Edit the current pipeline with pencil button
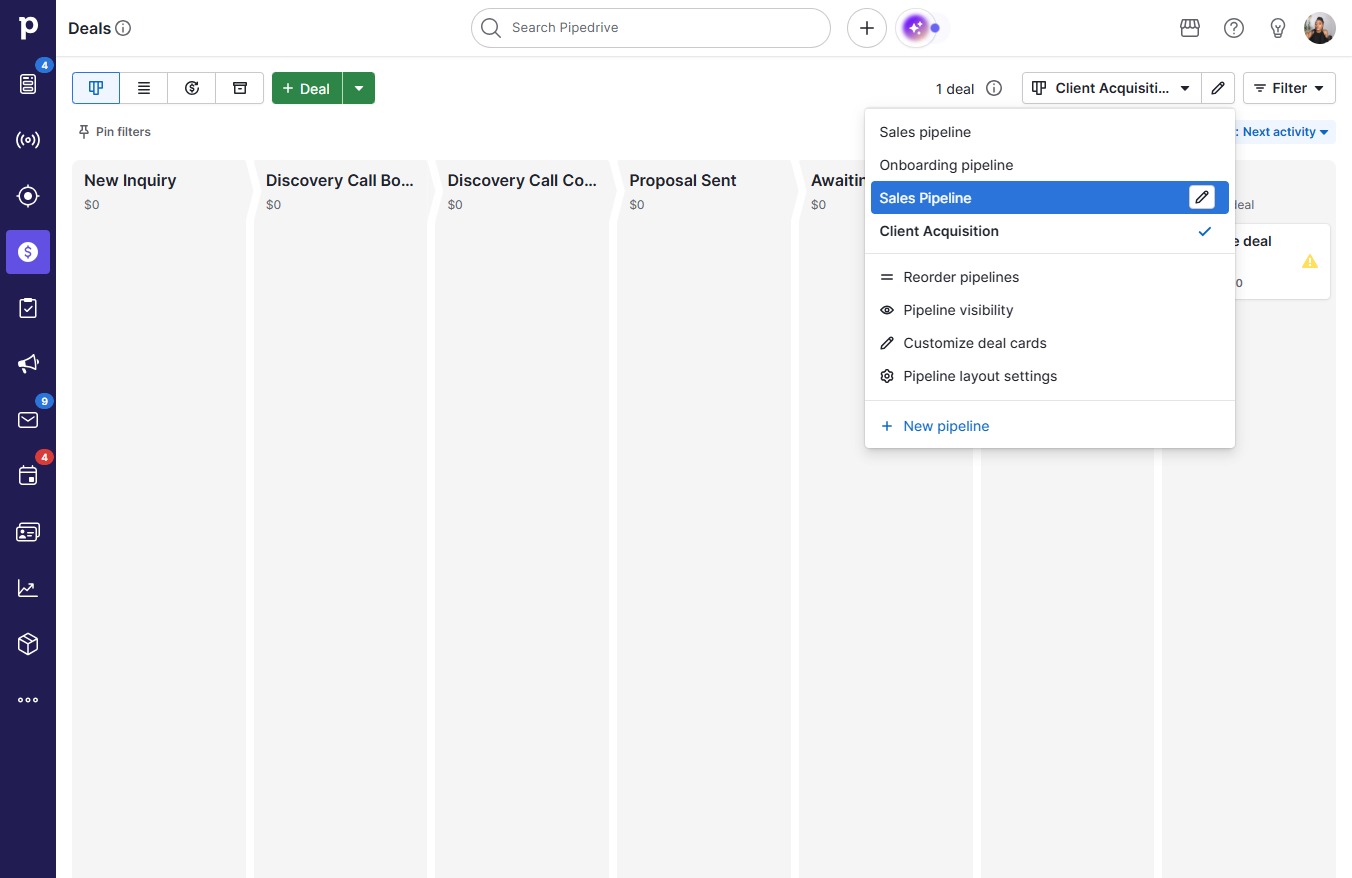Screen dimensions: 1352x878 [1218, 88]
